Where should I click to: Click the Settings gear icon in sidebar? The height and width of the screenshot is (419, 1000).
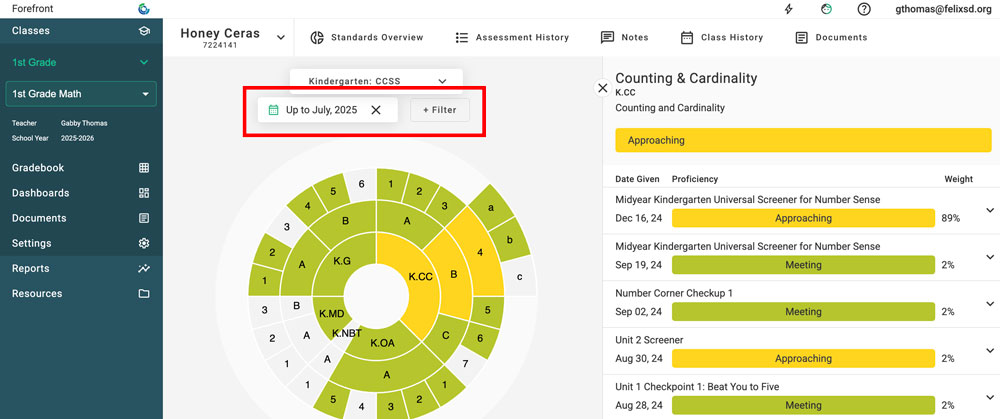(x=144, y=243)
